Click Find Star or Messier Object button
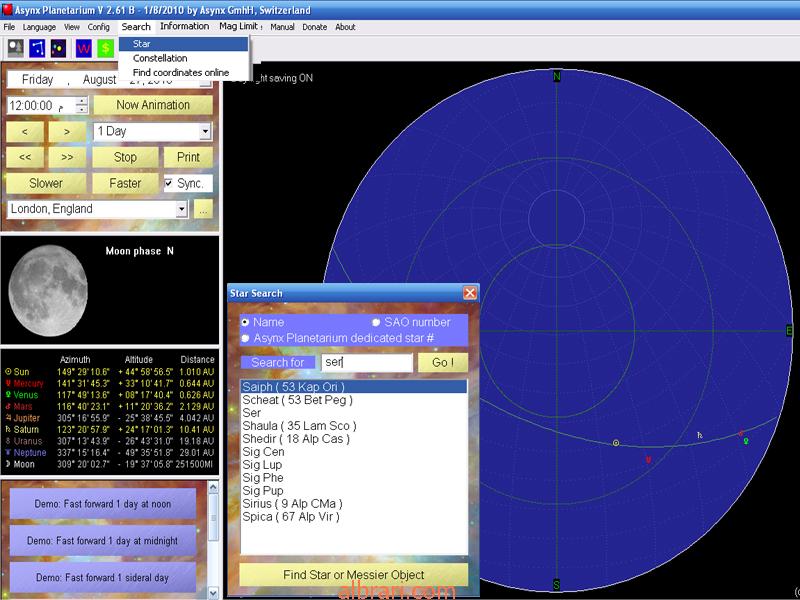This screenshot has height=600, width=800. [354, 575]
